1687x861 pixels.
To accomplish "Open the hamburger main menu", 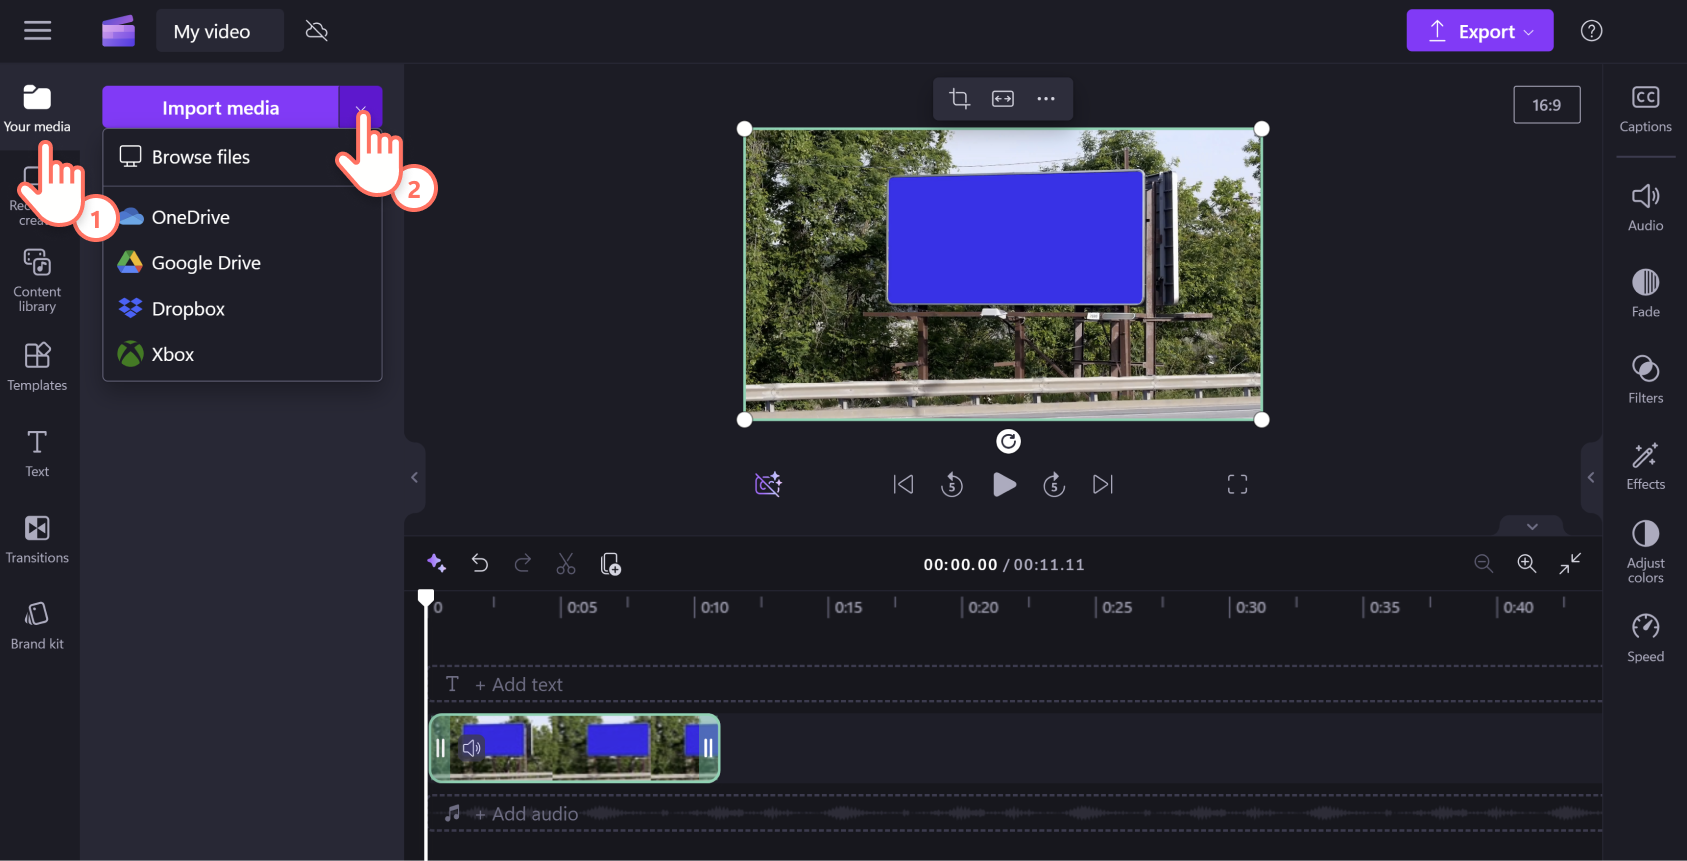I will click(x=37, y=31).
